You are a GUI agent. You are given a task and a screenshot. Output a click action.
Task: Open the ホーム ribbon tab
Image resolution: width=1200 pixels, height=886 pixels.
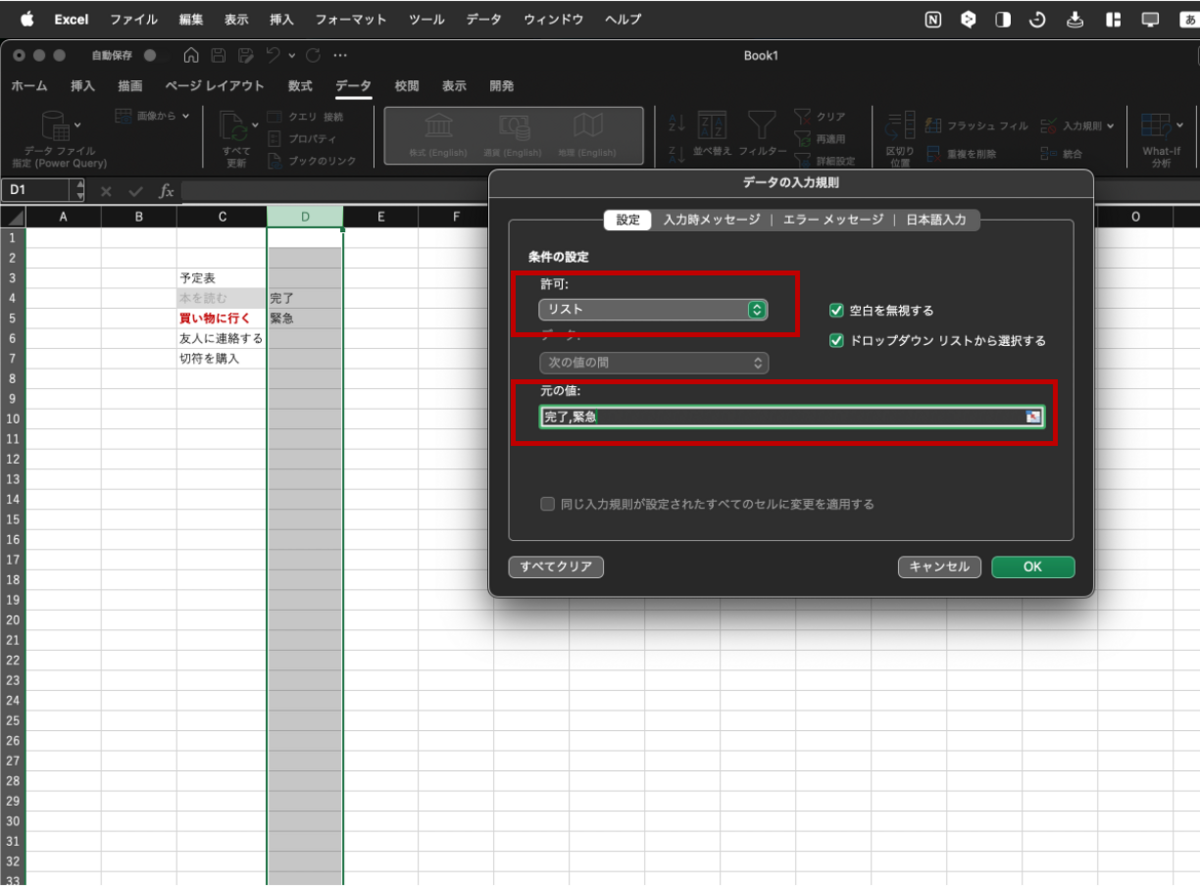(29, 87)
